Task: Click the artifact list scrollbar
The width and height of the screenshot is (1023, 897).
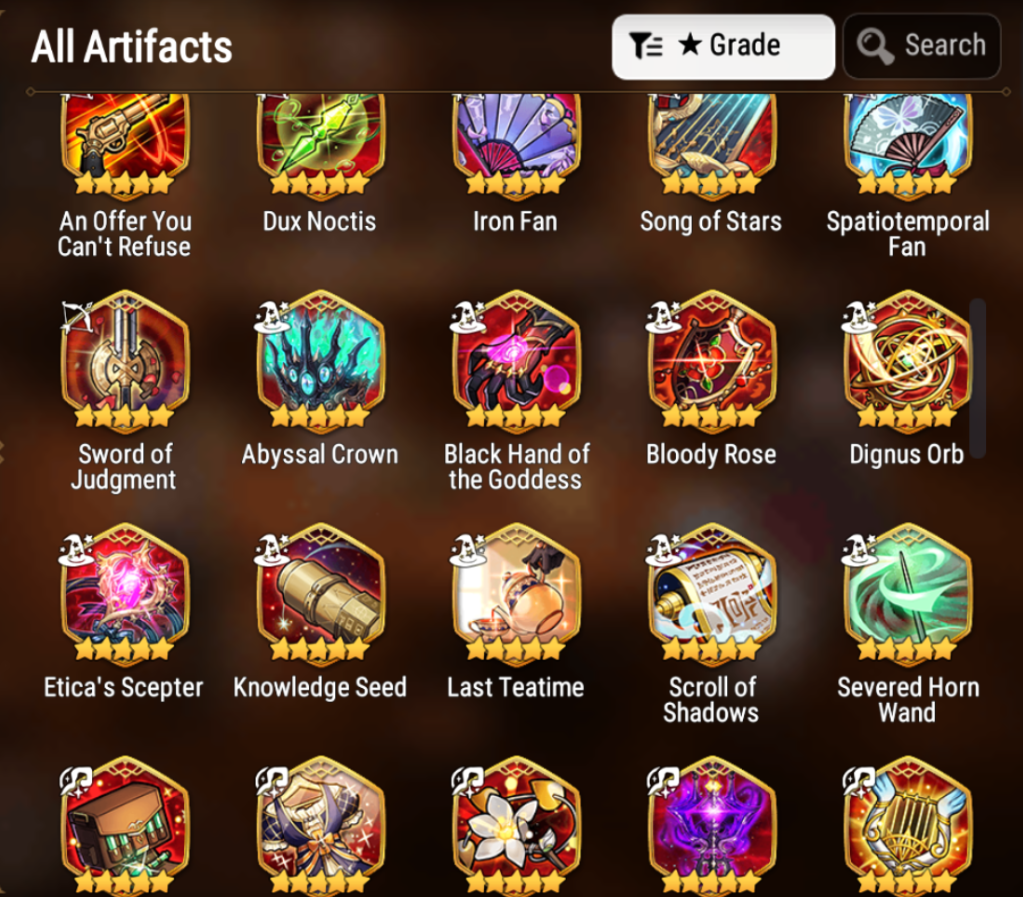Action: click(977, 378)
